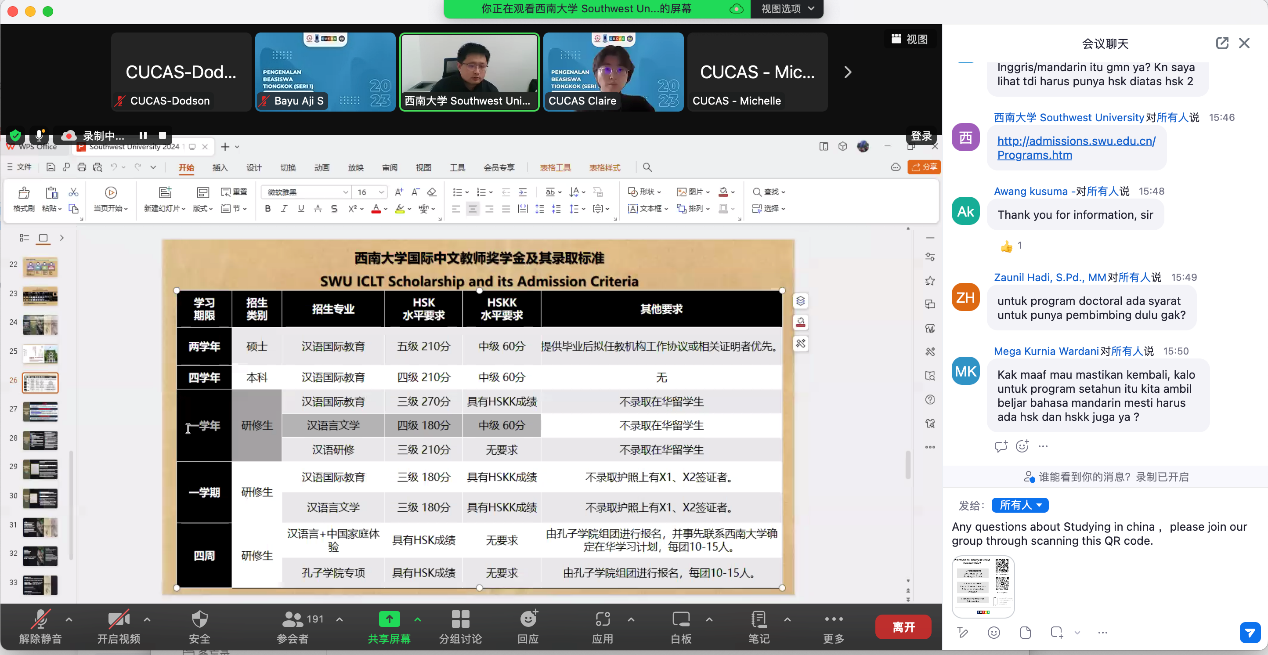Open the 所有人 recipient dropdown in chat
Screen dimensions: 1268x655
coord(1020,506)
